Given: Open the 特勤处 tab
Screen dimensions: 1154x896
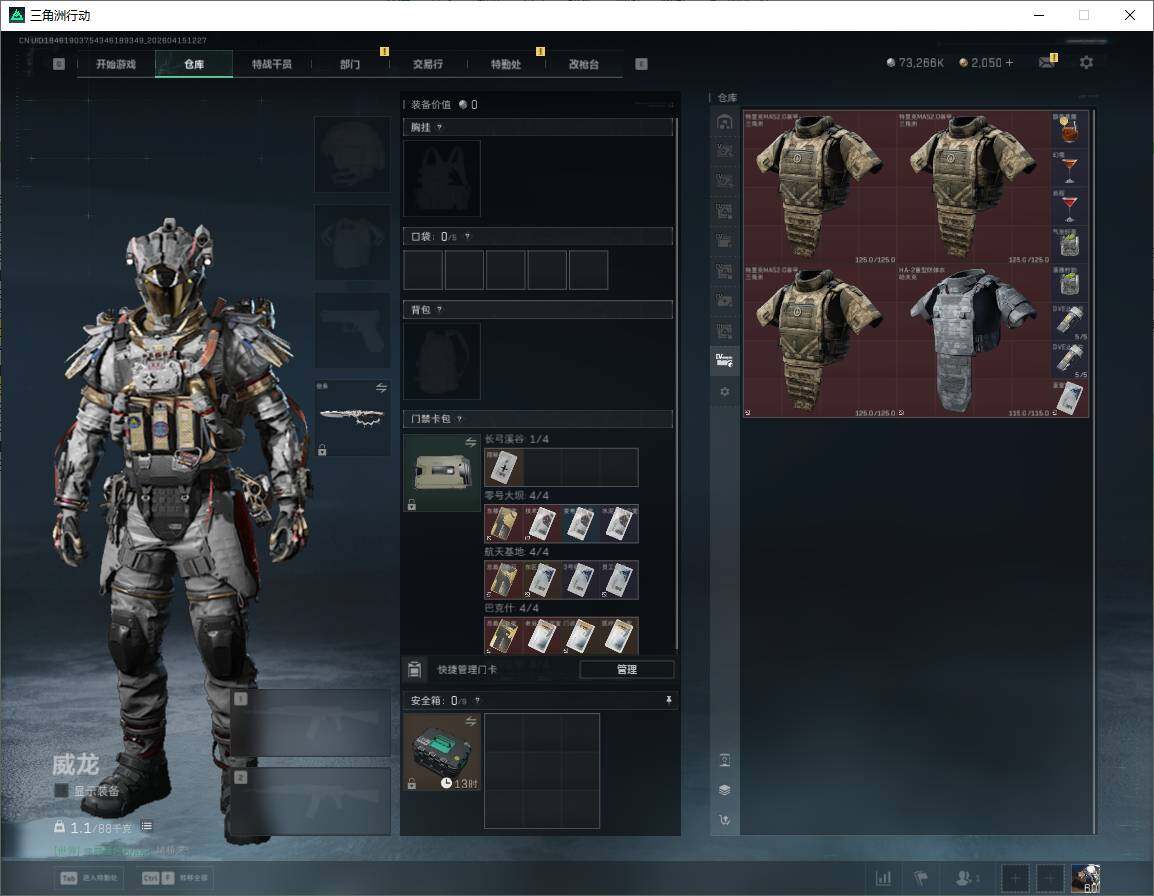Looking at the screenshot, I should [x=506, y=64].
